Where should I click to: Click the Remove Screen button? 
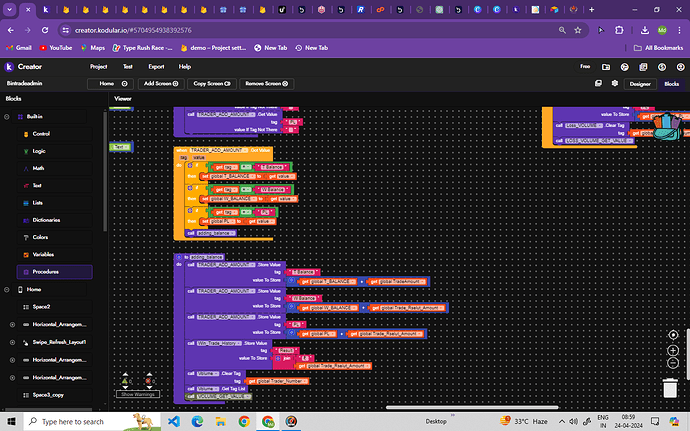click(x=267, y=84)
